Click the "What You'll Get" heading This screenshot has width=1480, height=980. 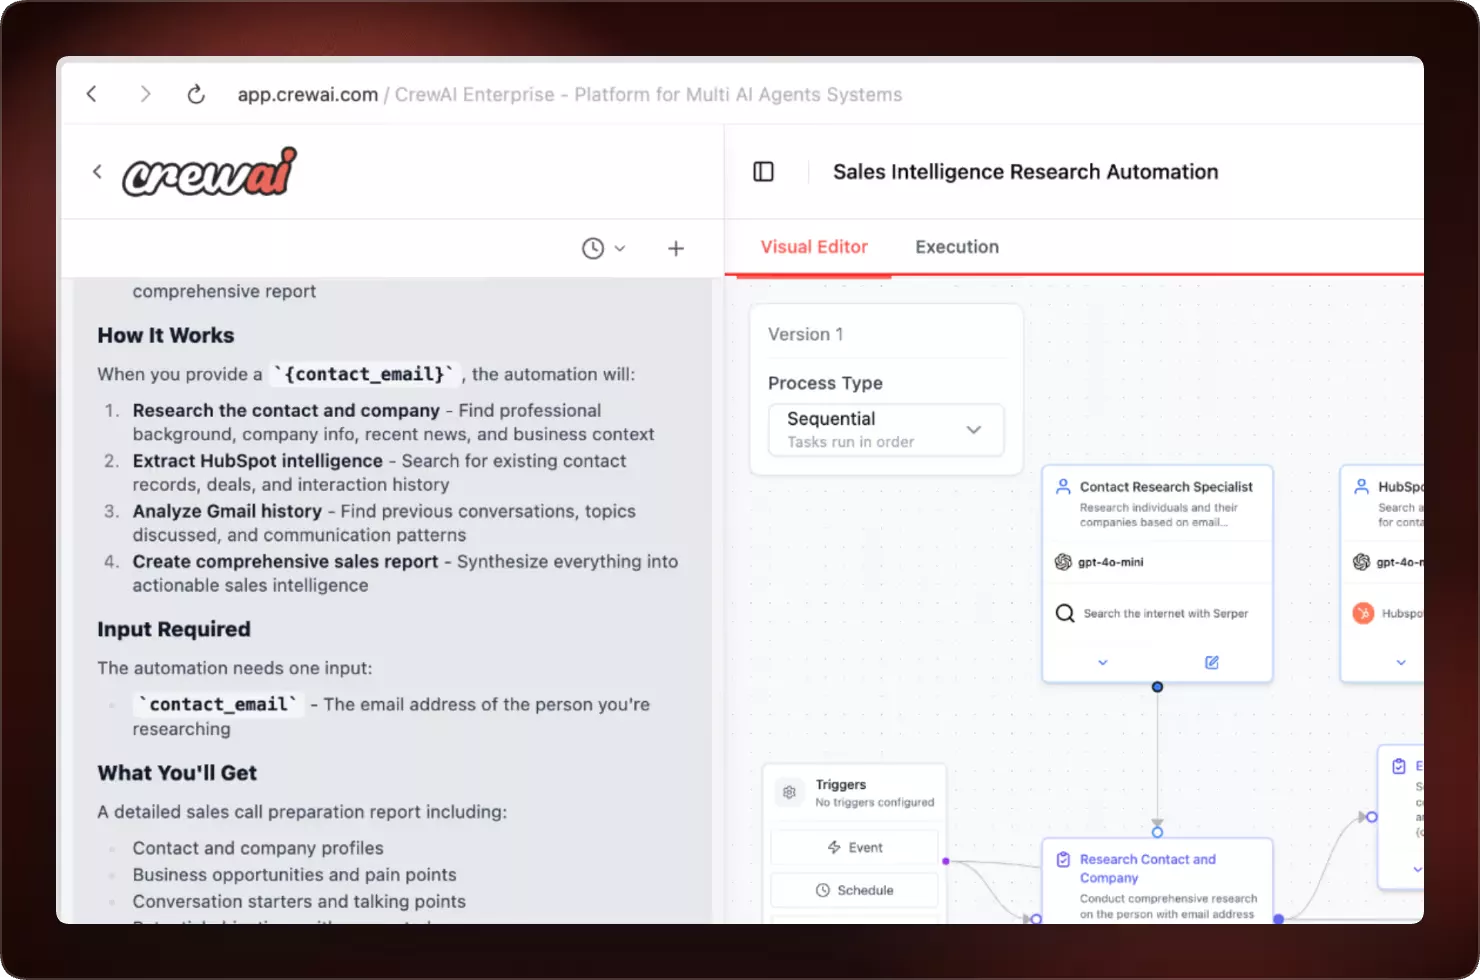pyautogui.click(x=177, y=773)
